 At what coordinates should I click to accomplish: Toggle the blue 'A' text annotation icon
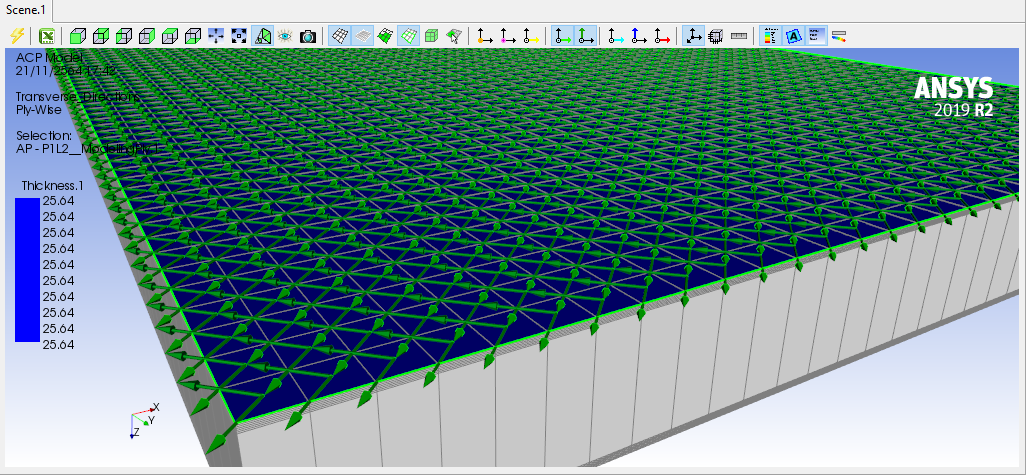click(794, 36)
